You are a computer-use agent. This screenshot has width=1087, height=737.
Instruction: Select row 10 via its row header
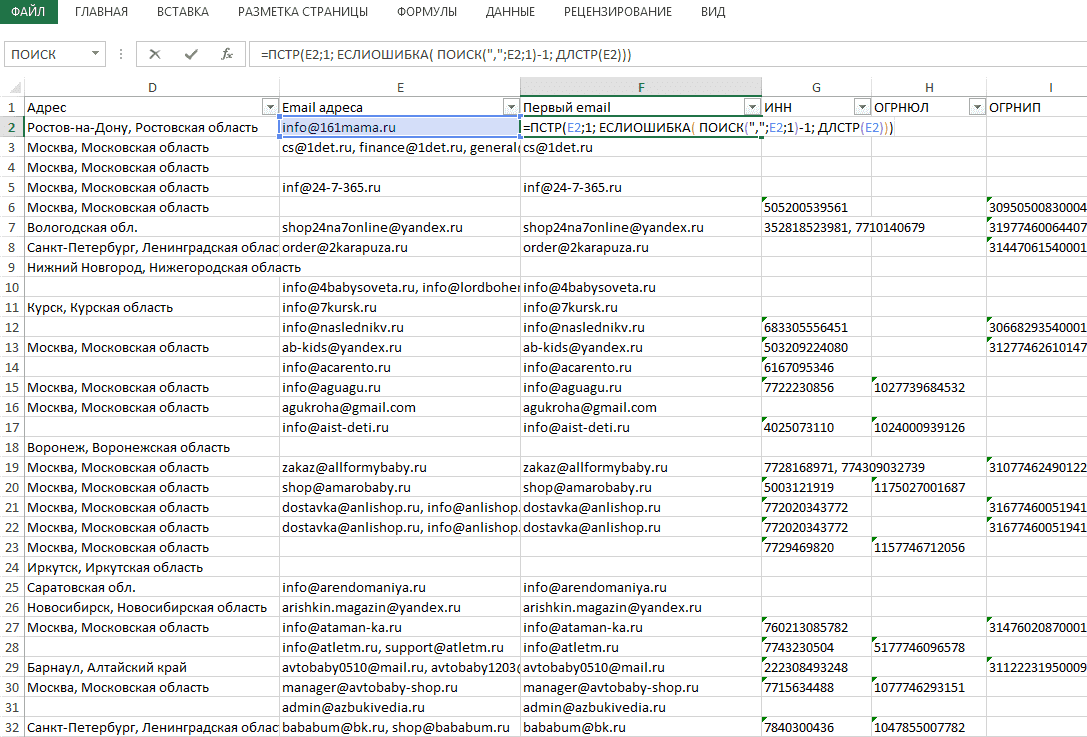pos(12,288)
